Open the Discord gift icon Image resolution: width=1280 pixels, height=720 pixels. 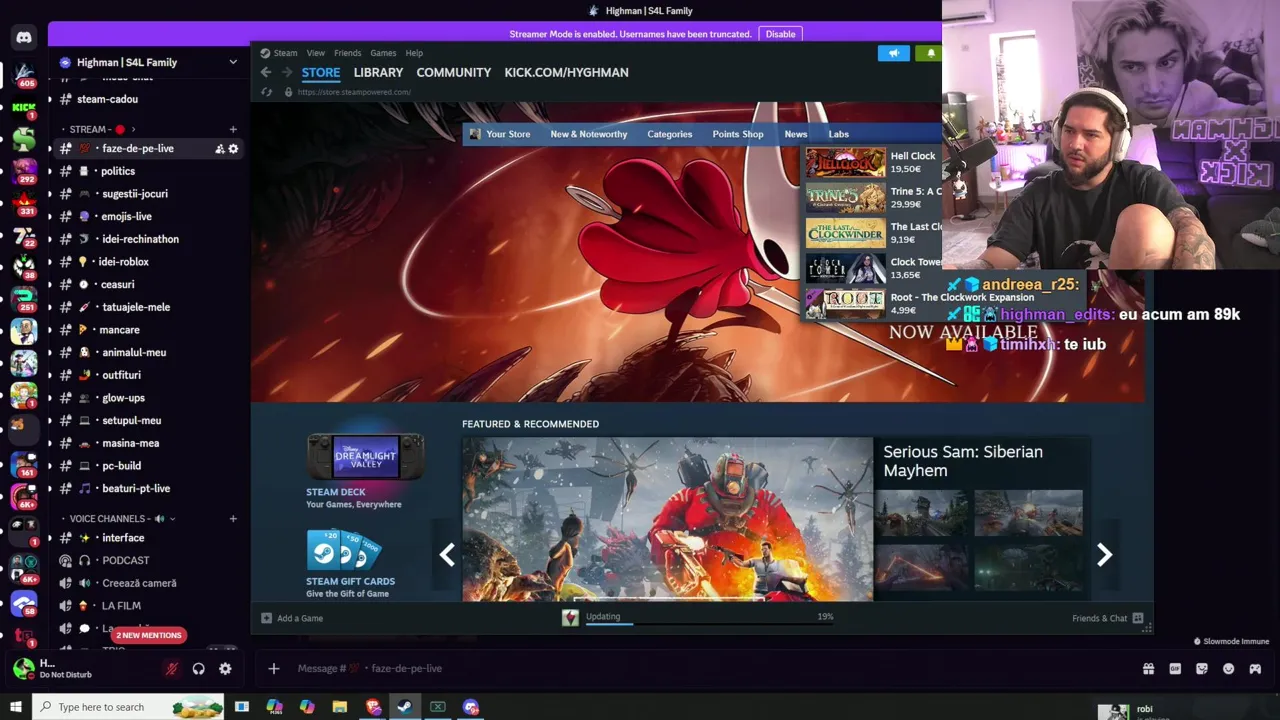coord(1148,669)
